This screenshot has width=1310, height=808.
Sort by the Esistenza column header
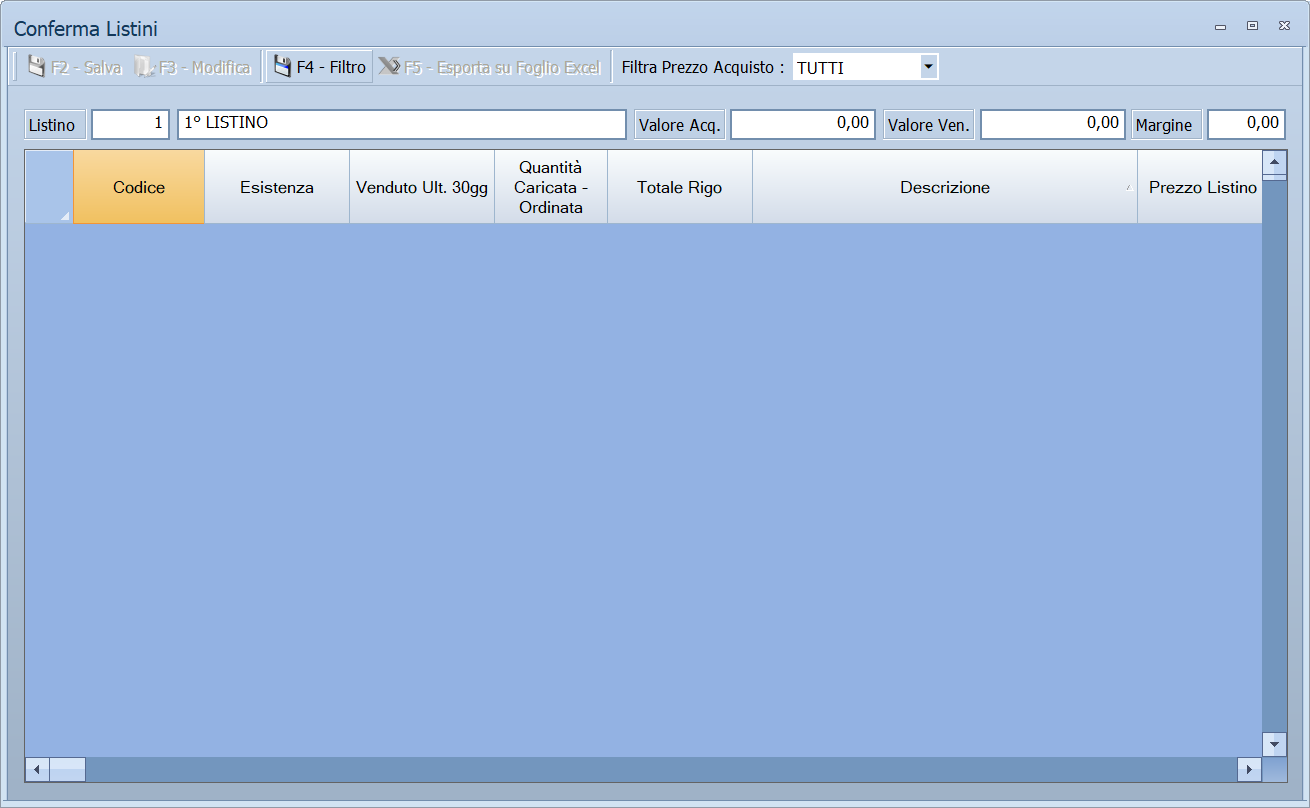tap(277, 187)
